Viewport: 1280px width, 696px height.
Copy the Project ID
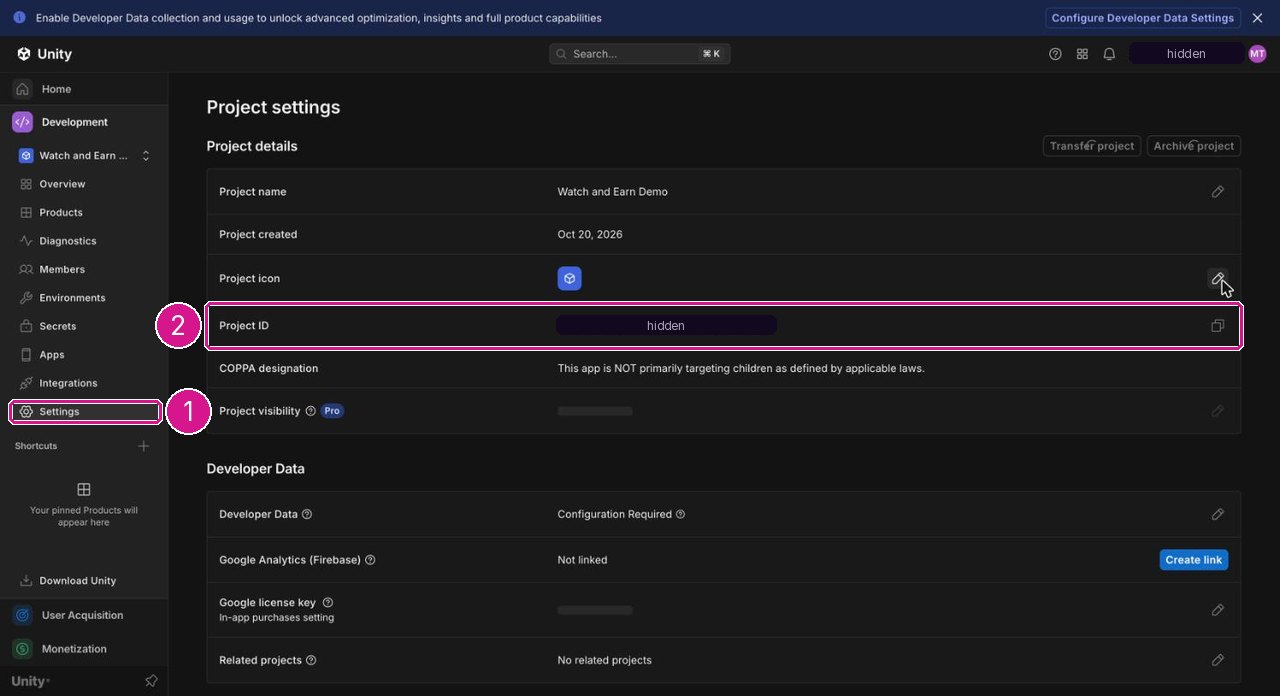click(1217, 326)
